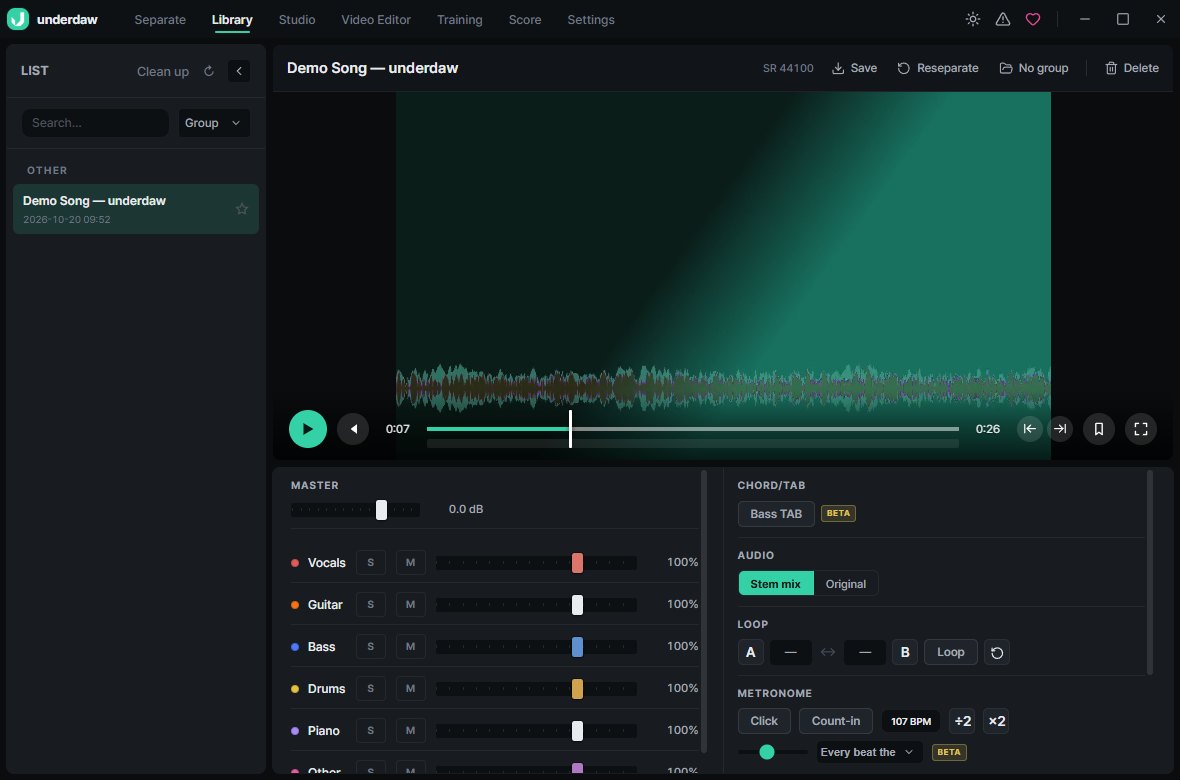Click the rewind to start triangle button
Screen dimensions: 1180x780
point(353,429)
